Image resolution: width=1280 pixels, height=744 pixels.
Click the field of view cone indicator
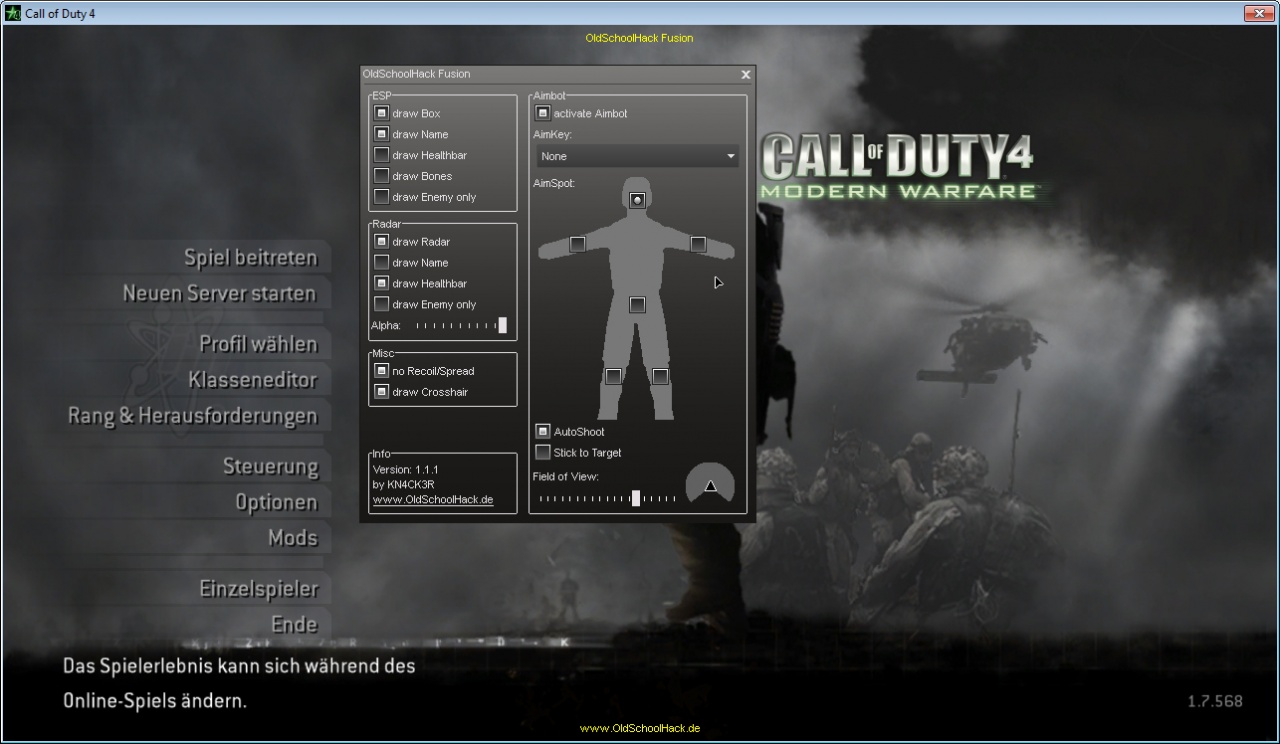click(710, 485)
